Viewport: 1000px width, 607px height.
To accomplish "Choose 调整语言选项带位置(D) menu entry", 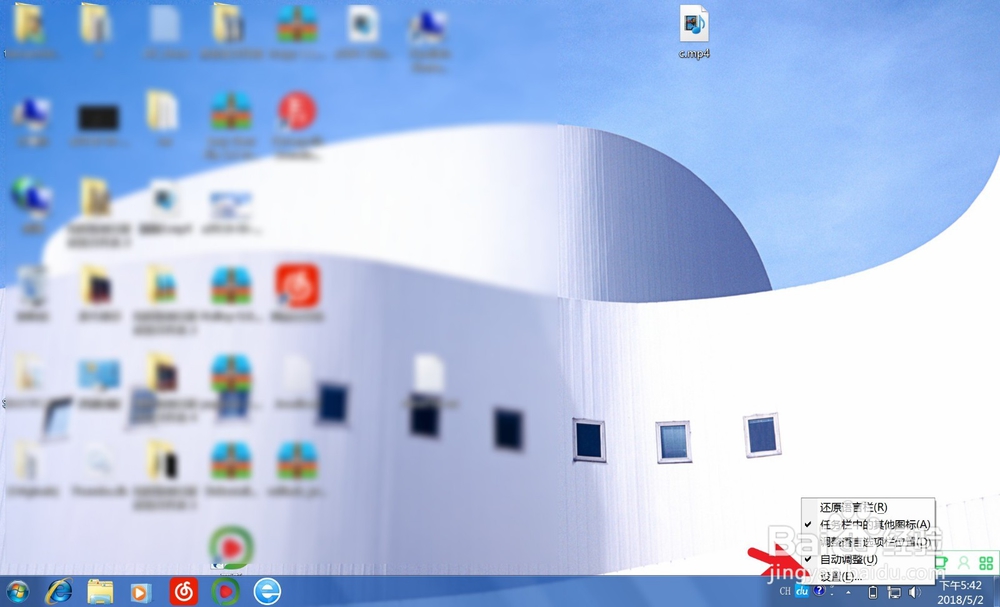I will pos(868,542).
